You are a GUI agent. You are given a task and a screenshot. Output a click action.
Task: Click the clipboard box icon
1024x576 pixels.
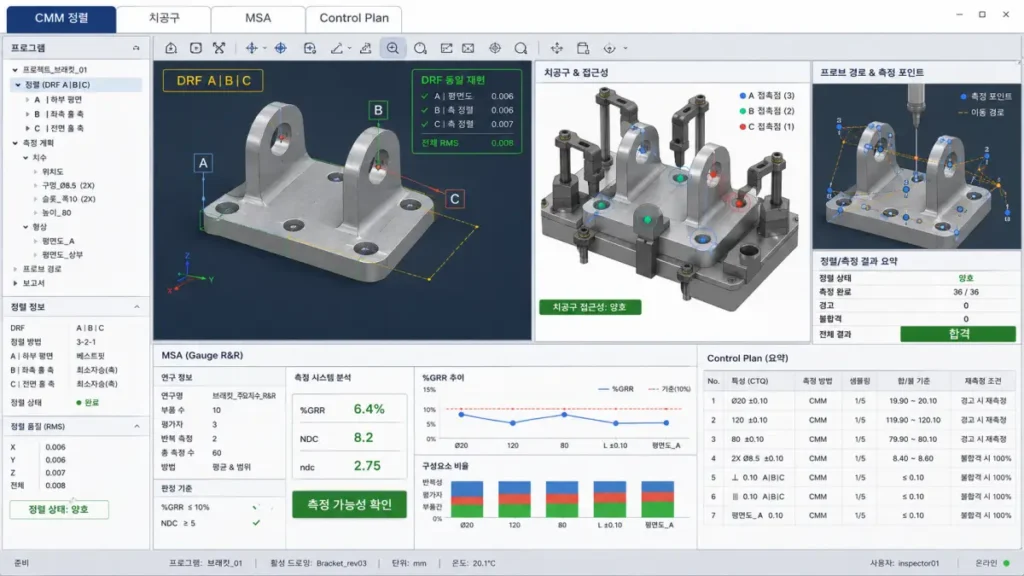click(583, 48)
